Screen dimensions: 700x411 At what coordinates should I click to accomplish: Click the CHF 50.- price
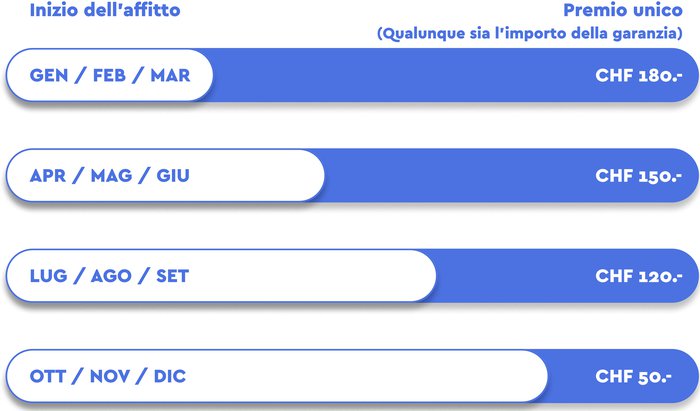click(633, 377)
